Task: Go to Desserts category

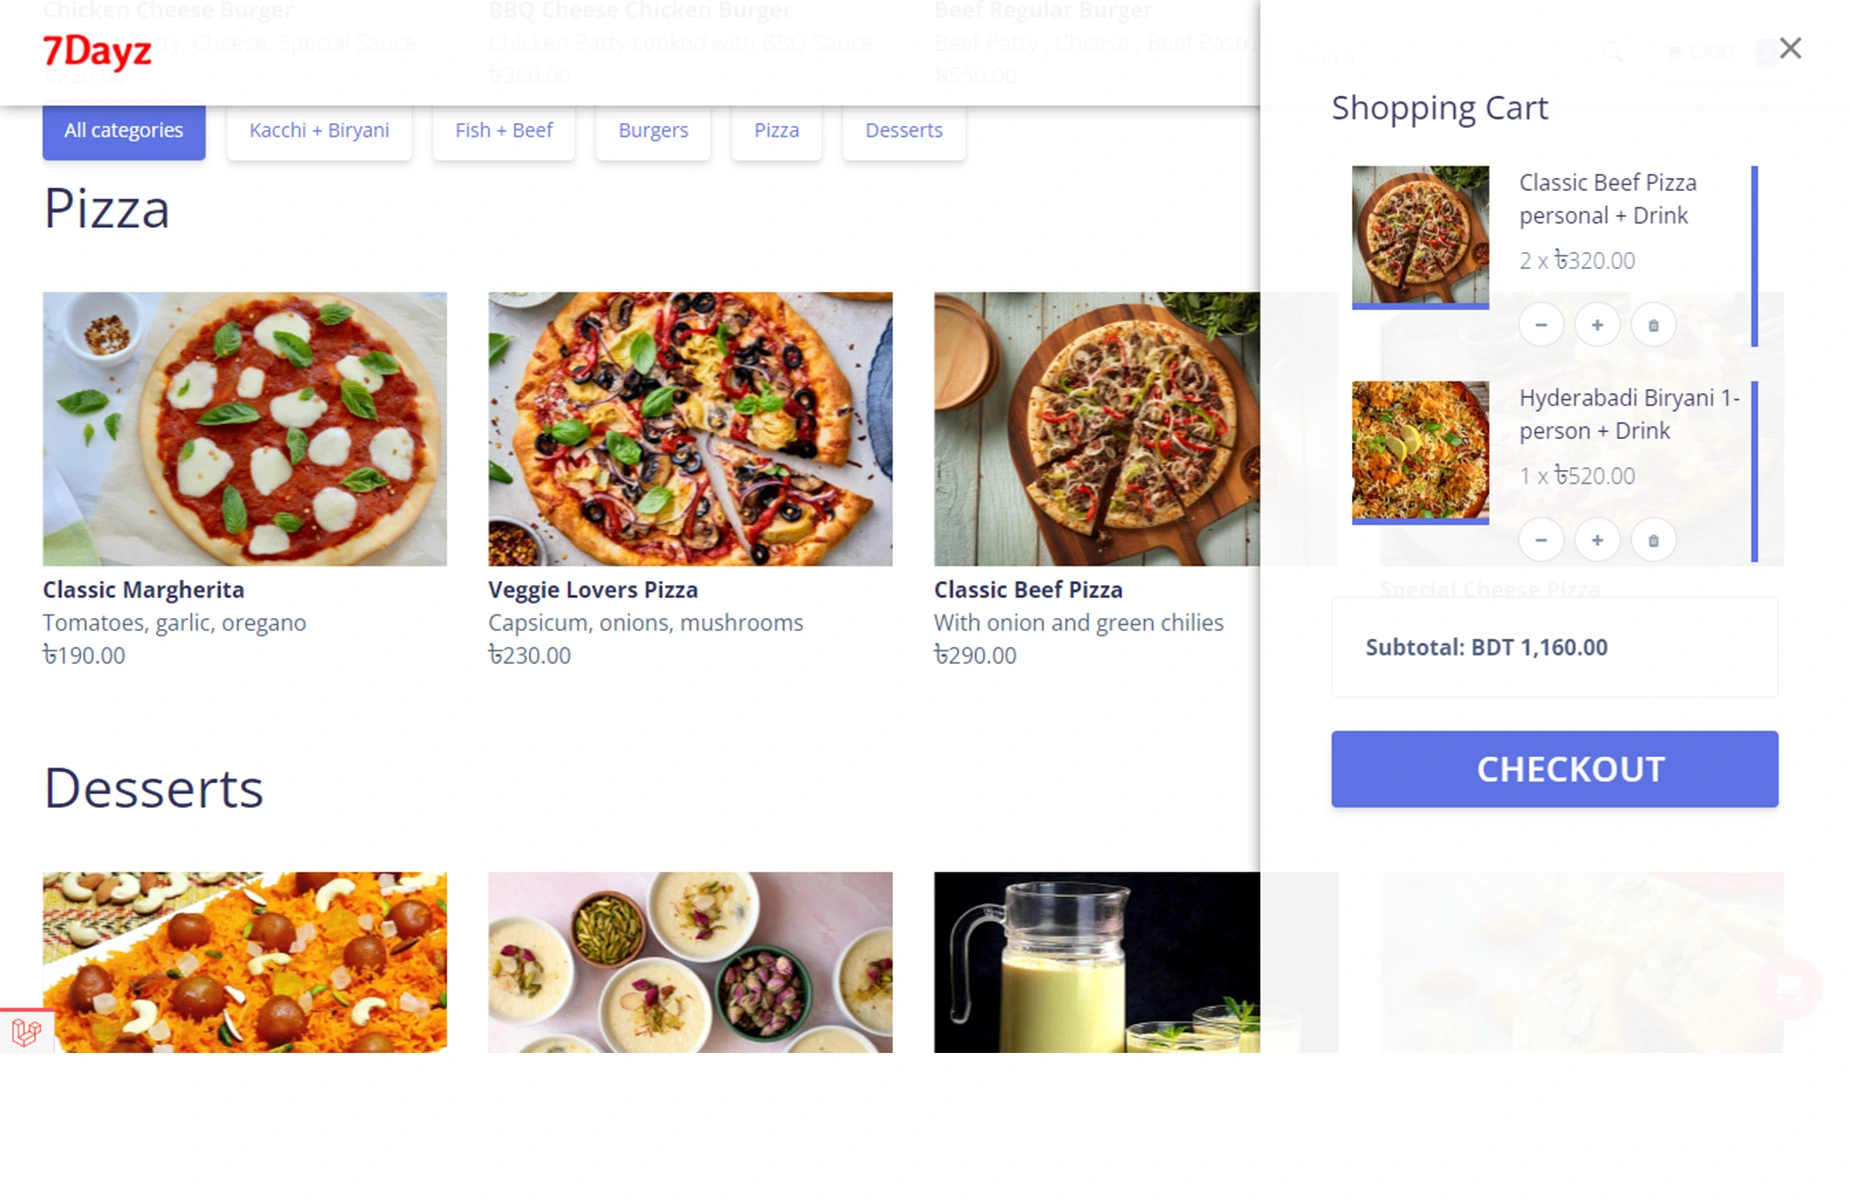Action: pos(904,131)
